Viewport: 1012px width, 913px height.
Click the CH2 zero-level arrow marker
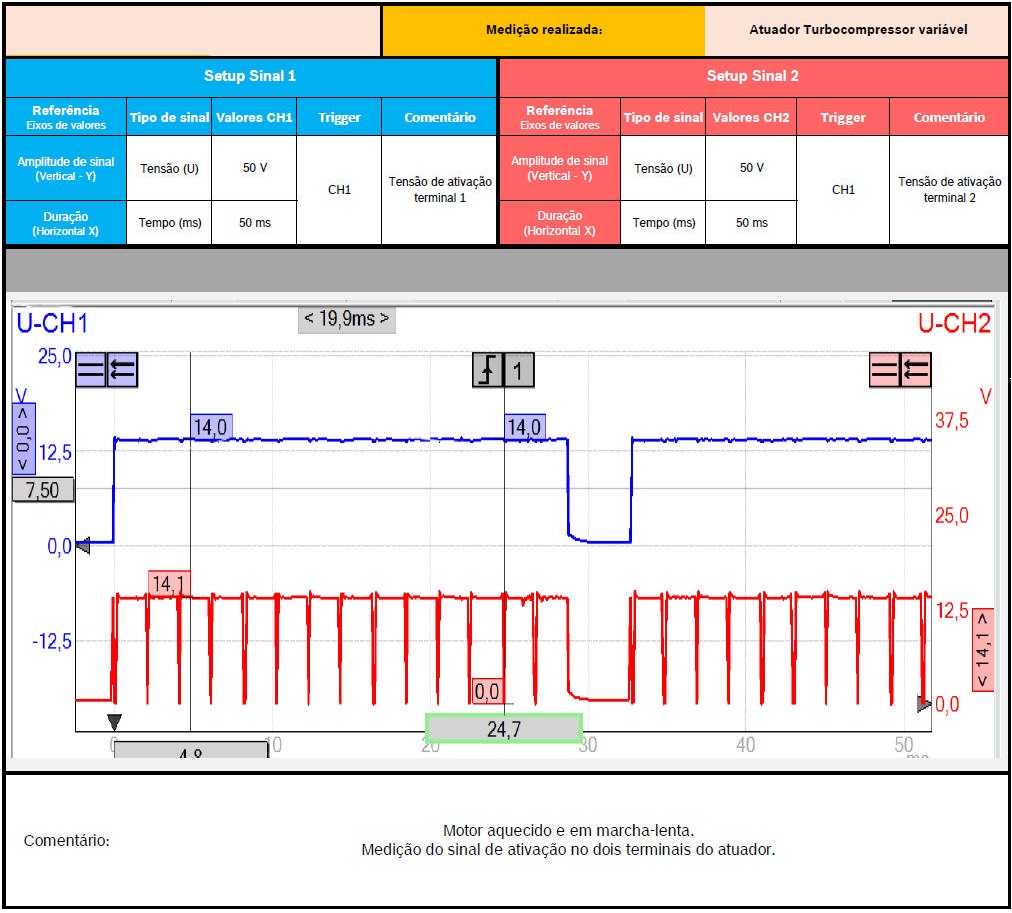coord(924,705)
